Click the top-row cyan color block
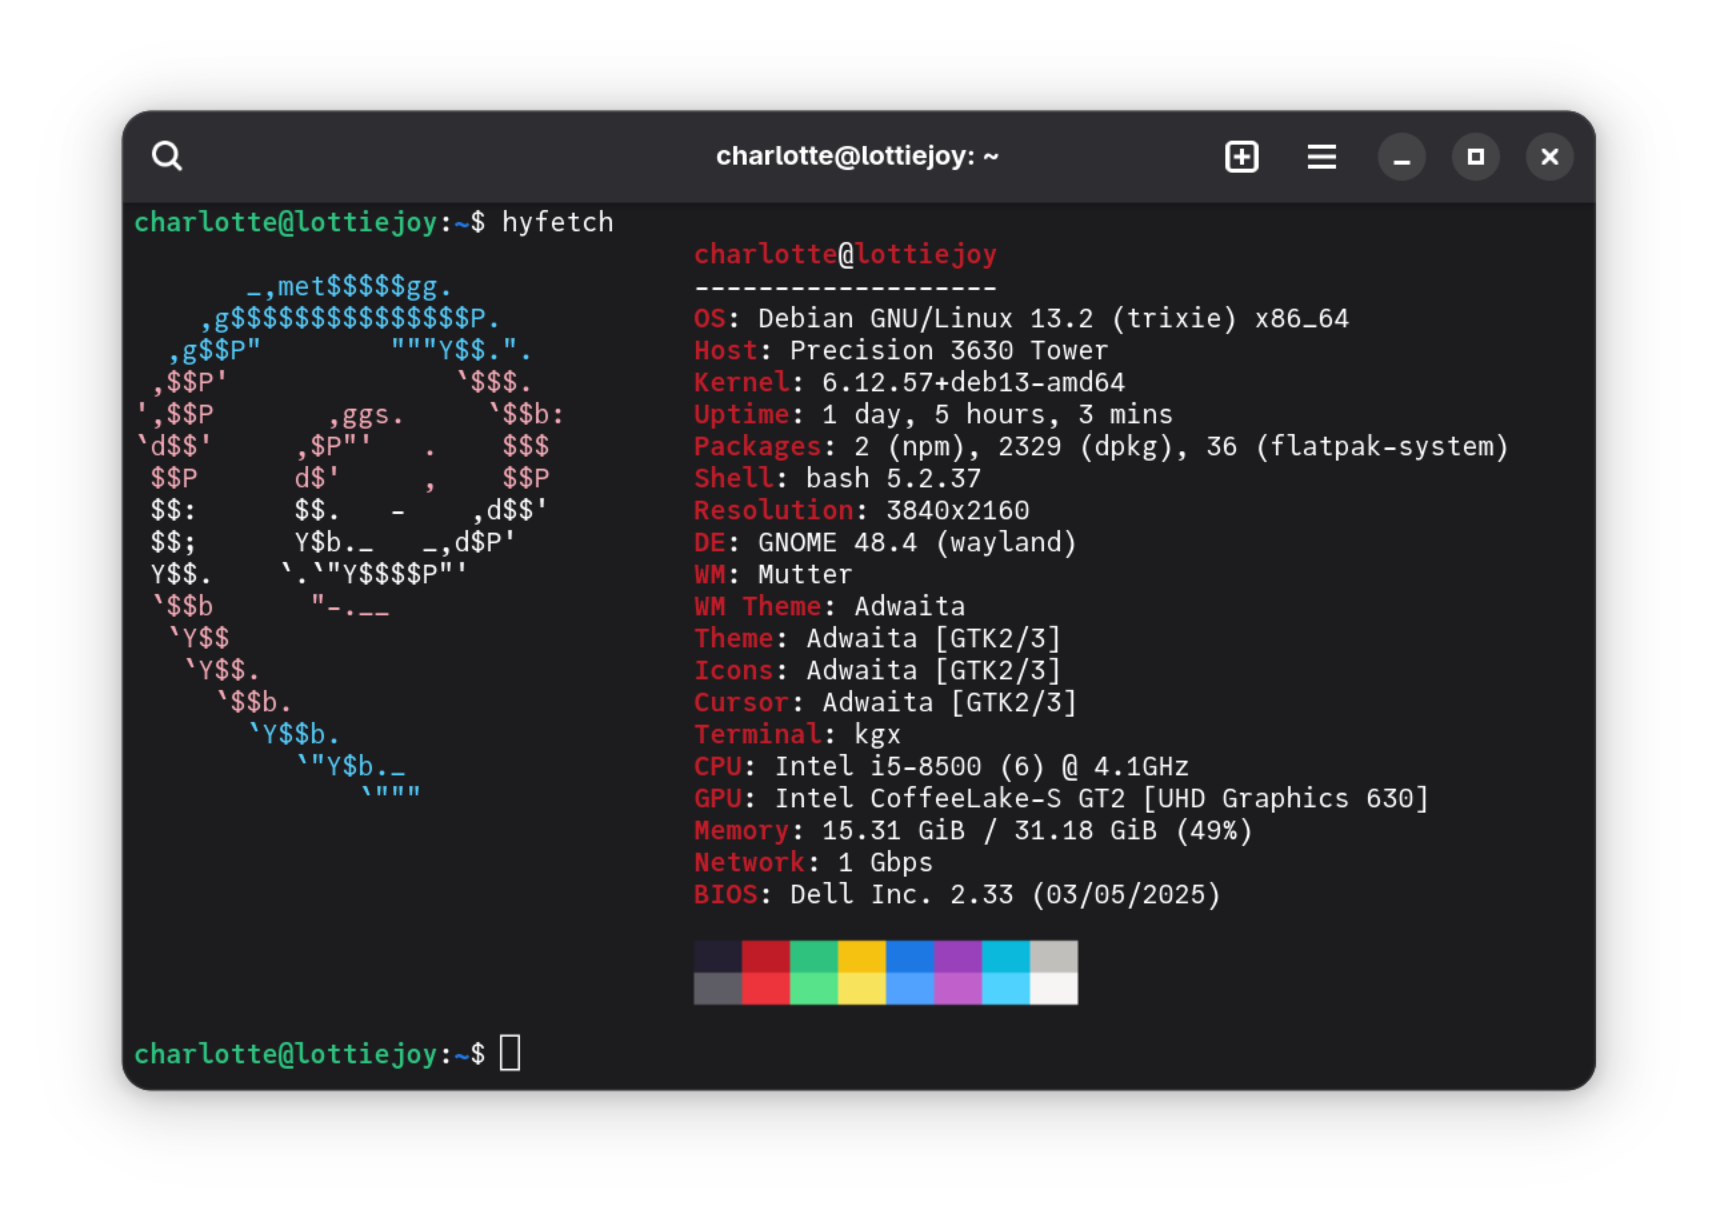Screen dimensions: 1718x1224 tap(1005, 956)
